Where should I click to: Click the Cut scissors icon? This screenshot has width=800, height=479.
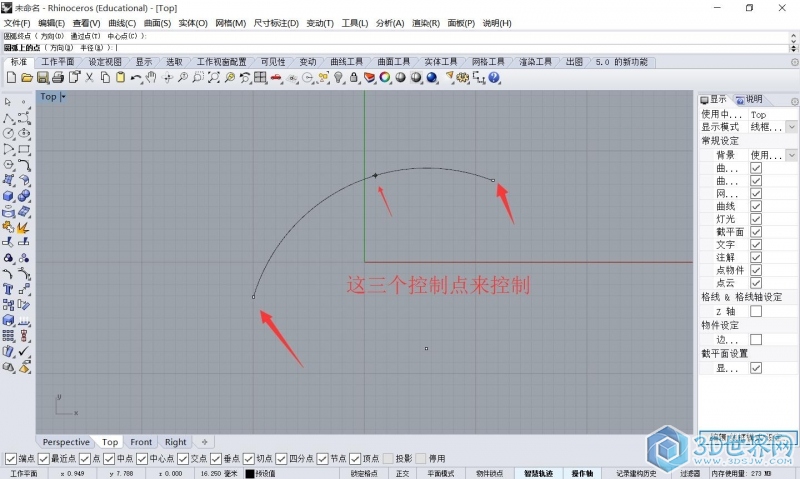click(89, 78)
